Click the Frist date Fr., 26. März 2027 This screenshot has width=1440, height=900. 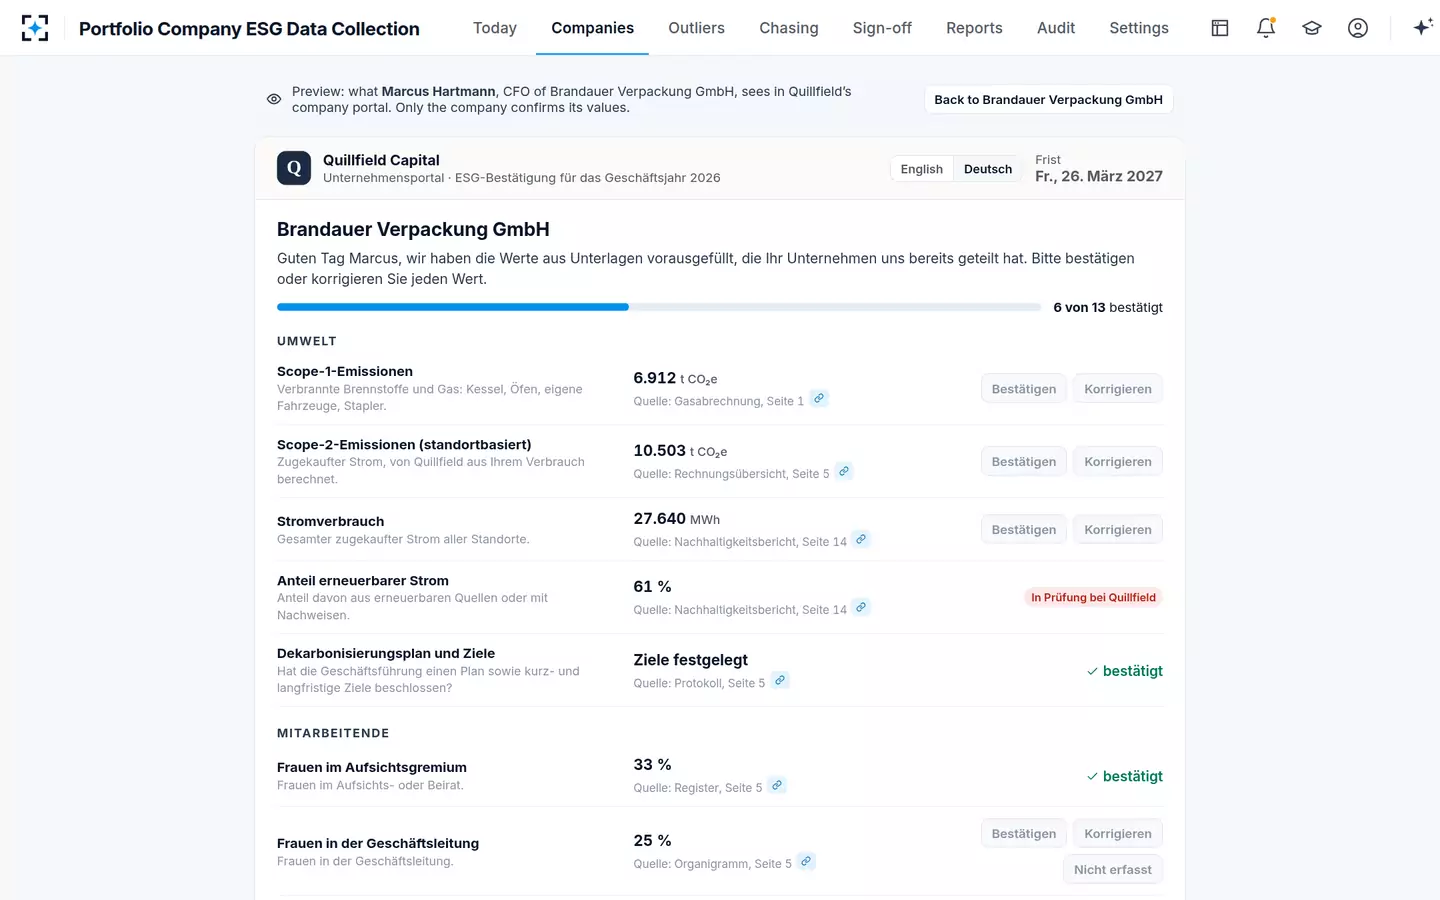pos(1099,176)
